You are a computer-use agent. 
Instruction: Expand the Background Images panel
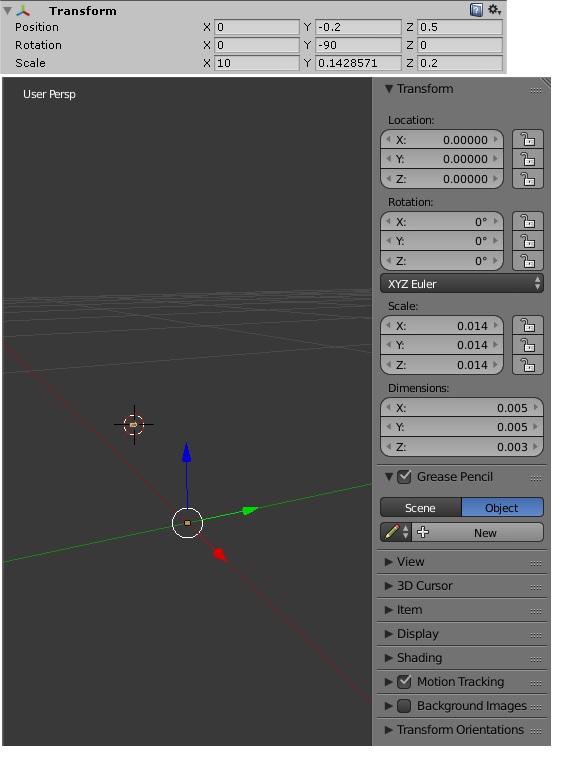pyautogui.click(x=389, y=706)
